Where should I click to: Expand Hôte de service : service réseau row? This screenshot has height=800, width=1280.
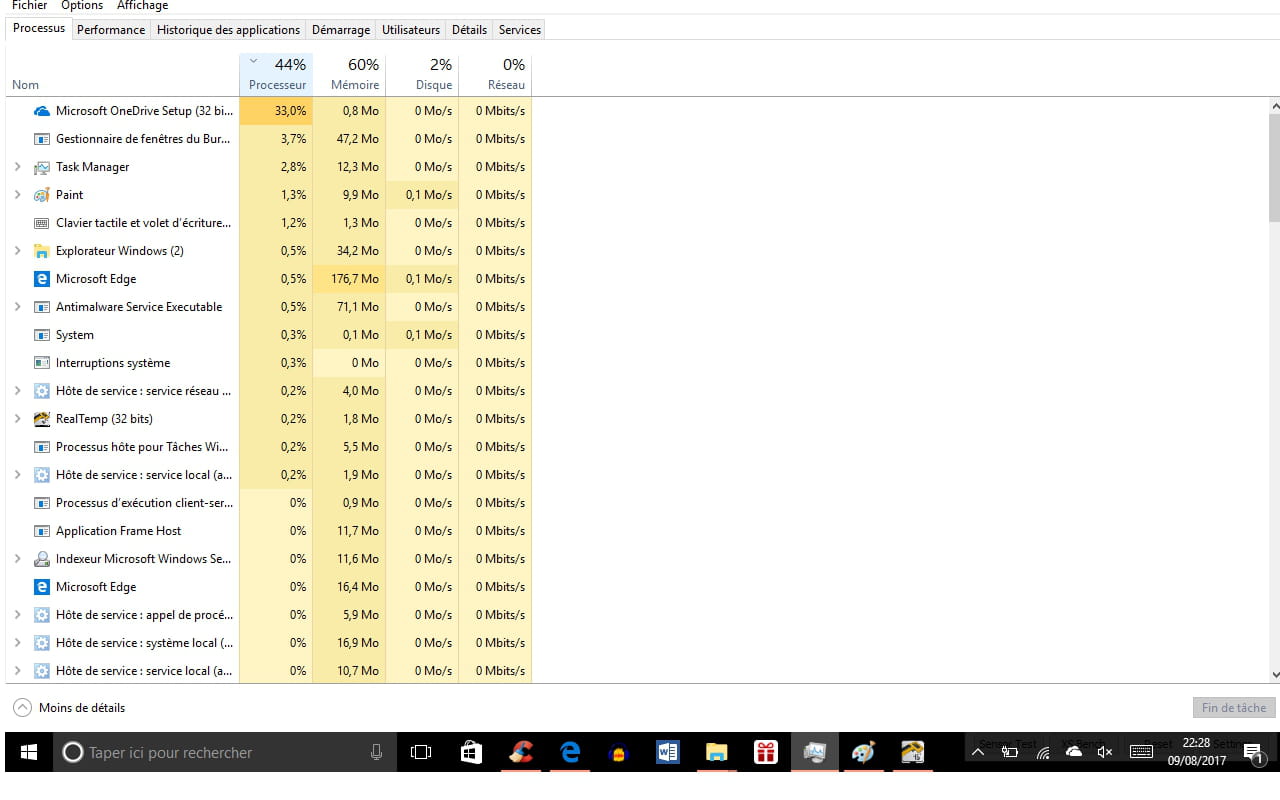click(18, 391)
